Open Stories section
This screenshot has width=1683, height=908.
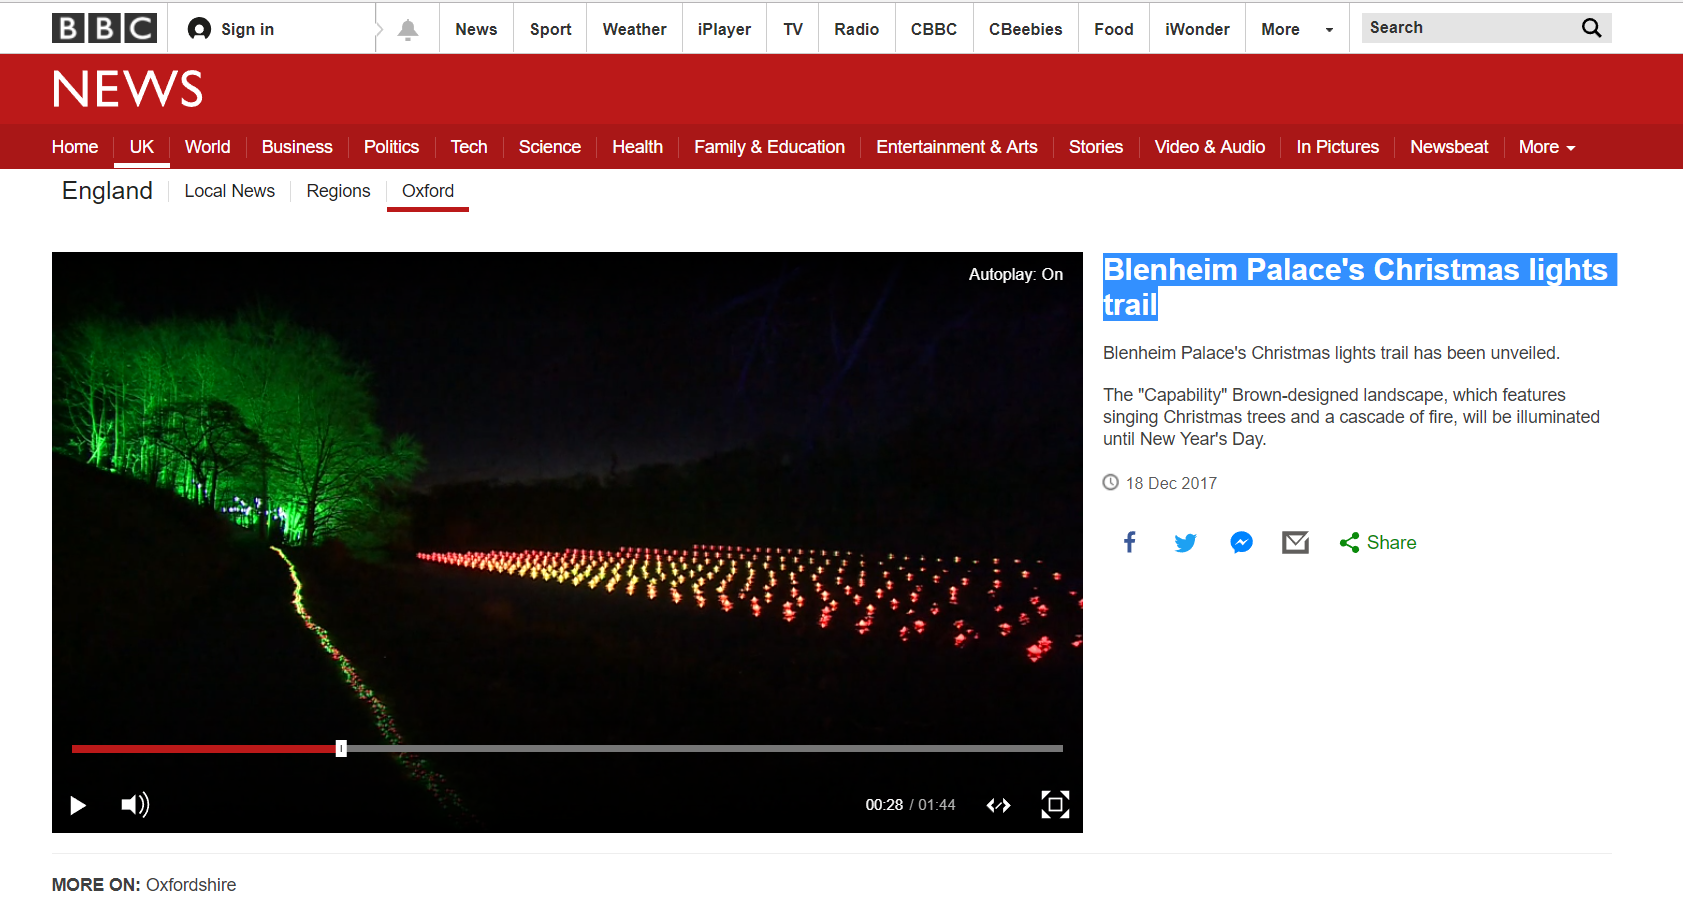coord(1096,147)
